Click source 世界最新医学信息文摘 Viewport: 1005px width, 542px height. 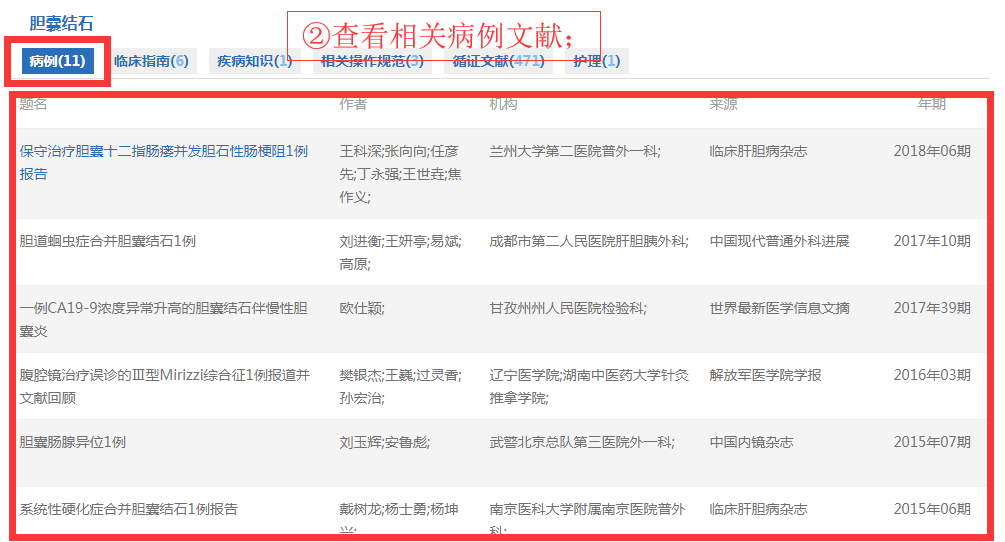[779, 308]
